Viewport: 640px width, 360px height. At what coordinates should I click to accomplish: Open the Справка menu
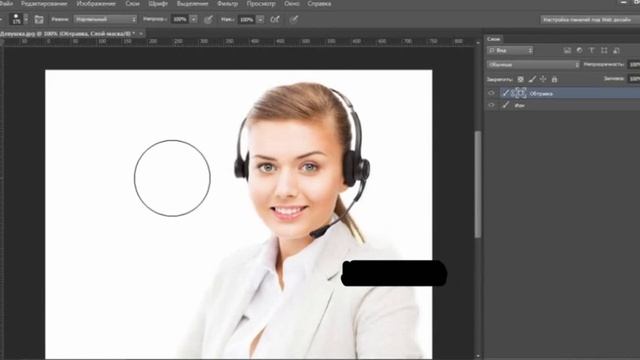(319, 4)
